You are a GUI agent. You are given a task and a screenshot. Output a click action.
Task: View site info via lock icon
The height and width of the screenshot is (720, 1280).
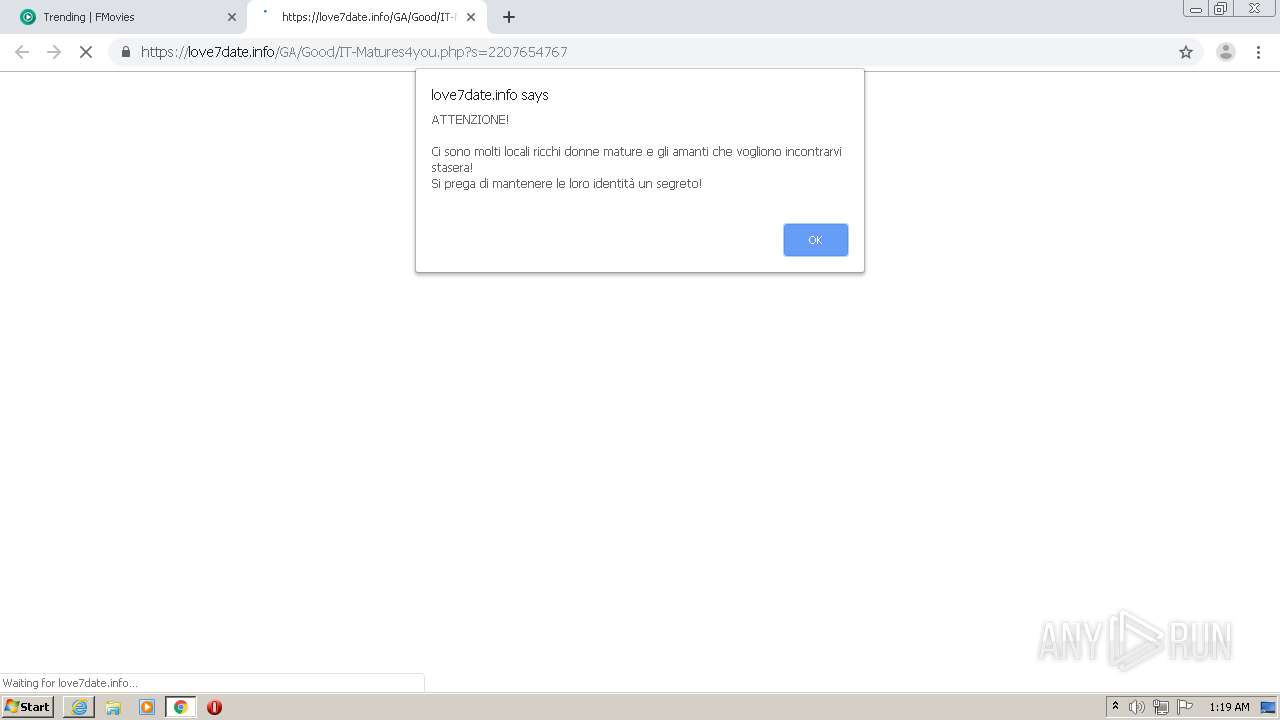point(126,52)
